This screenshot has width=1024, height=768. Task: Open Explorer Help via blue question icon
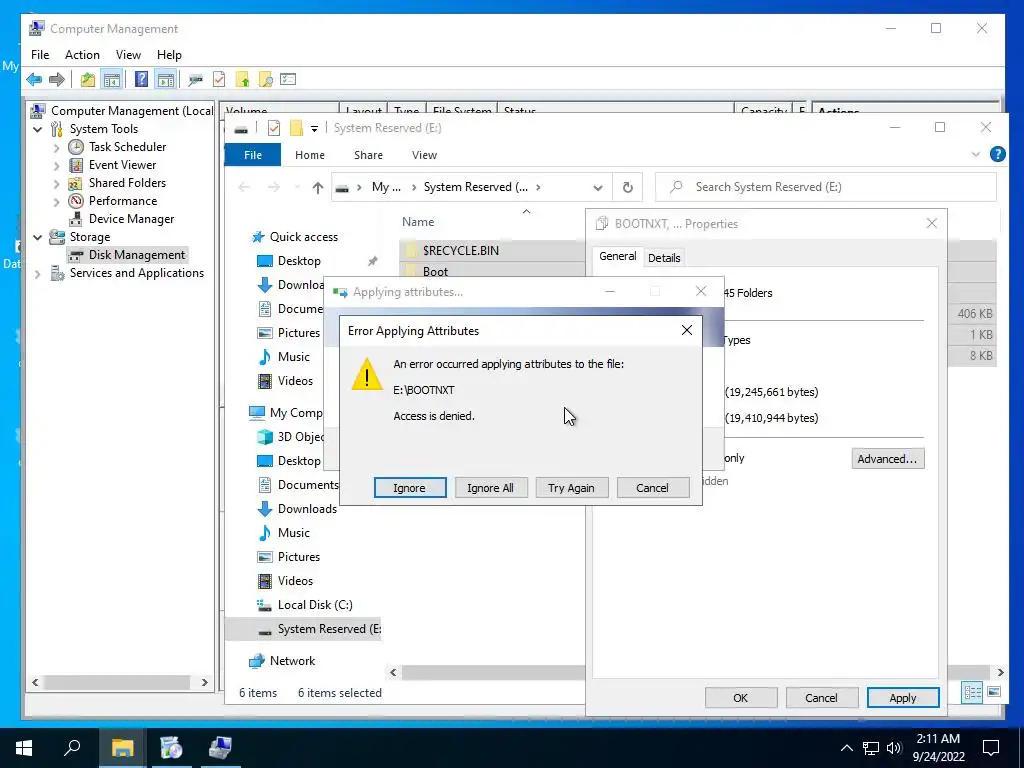(997, 154)
